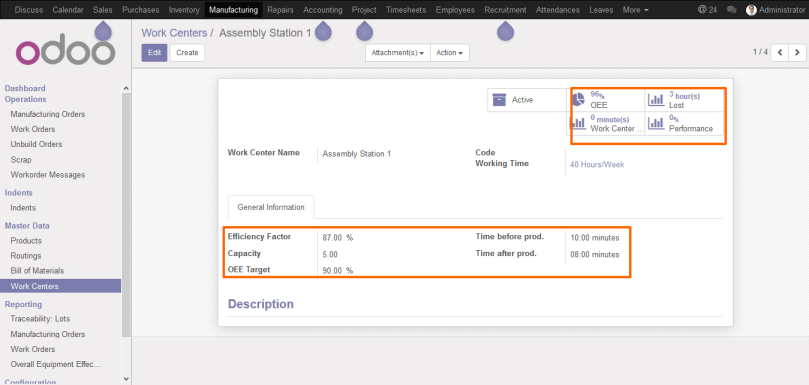Open the Repairs menu
This screenshot has width=809, height=385.
(281, 10)
